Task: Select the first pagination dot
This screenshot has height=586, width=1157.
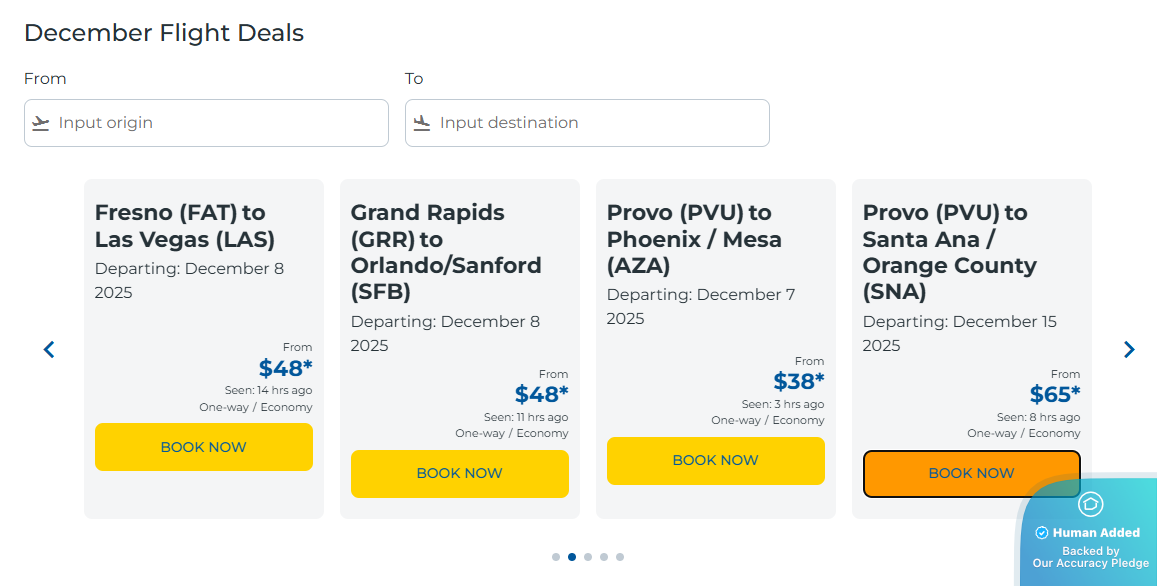Action: tap(556, 557)
